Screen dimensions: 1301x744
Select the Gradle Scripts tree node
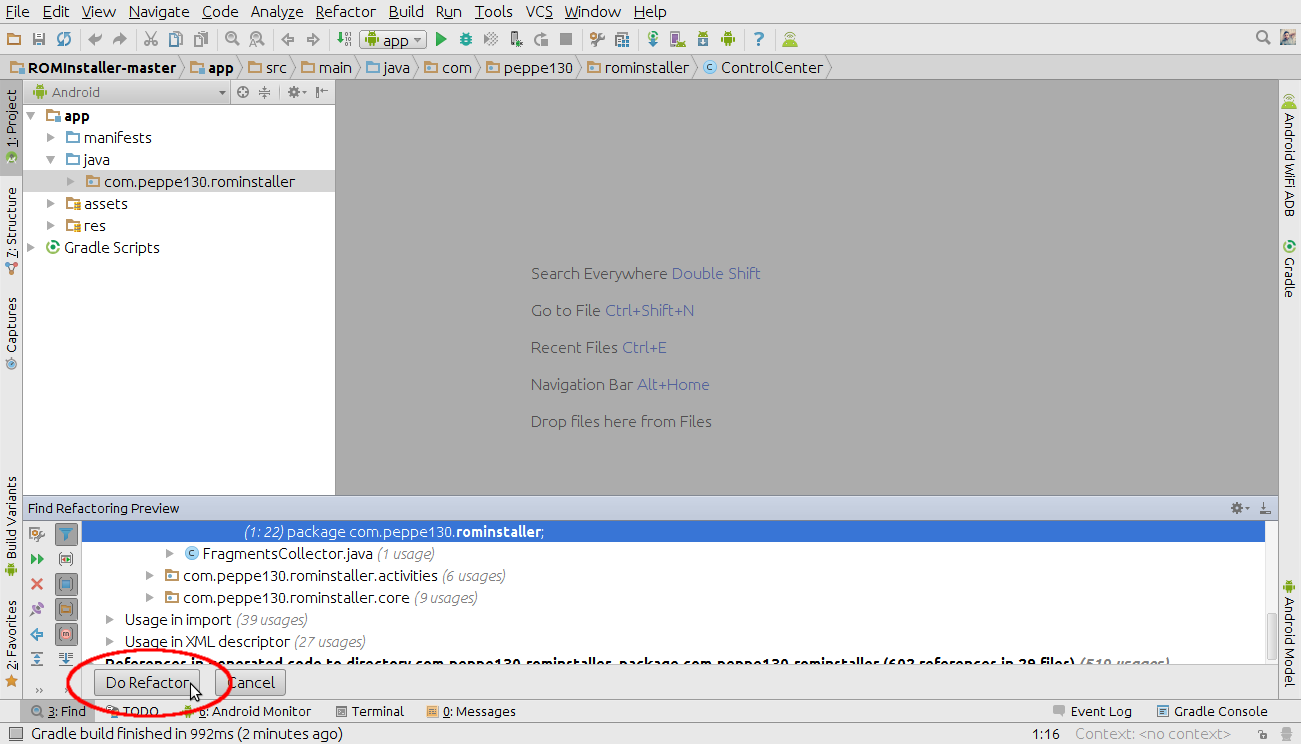111,248
